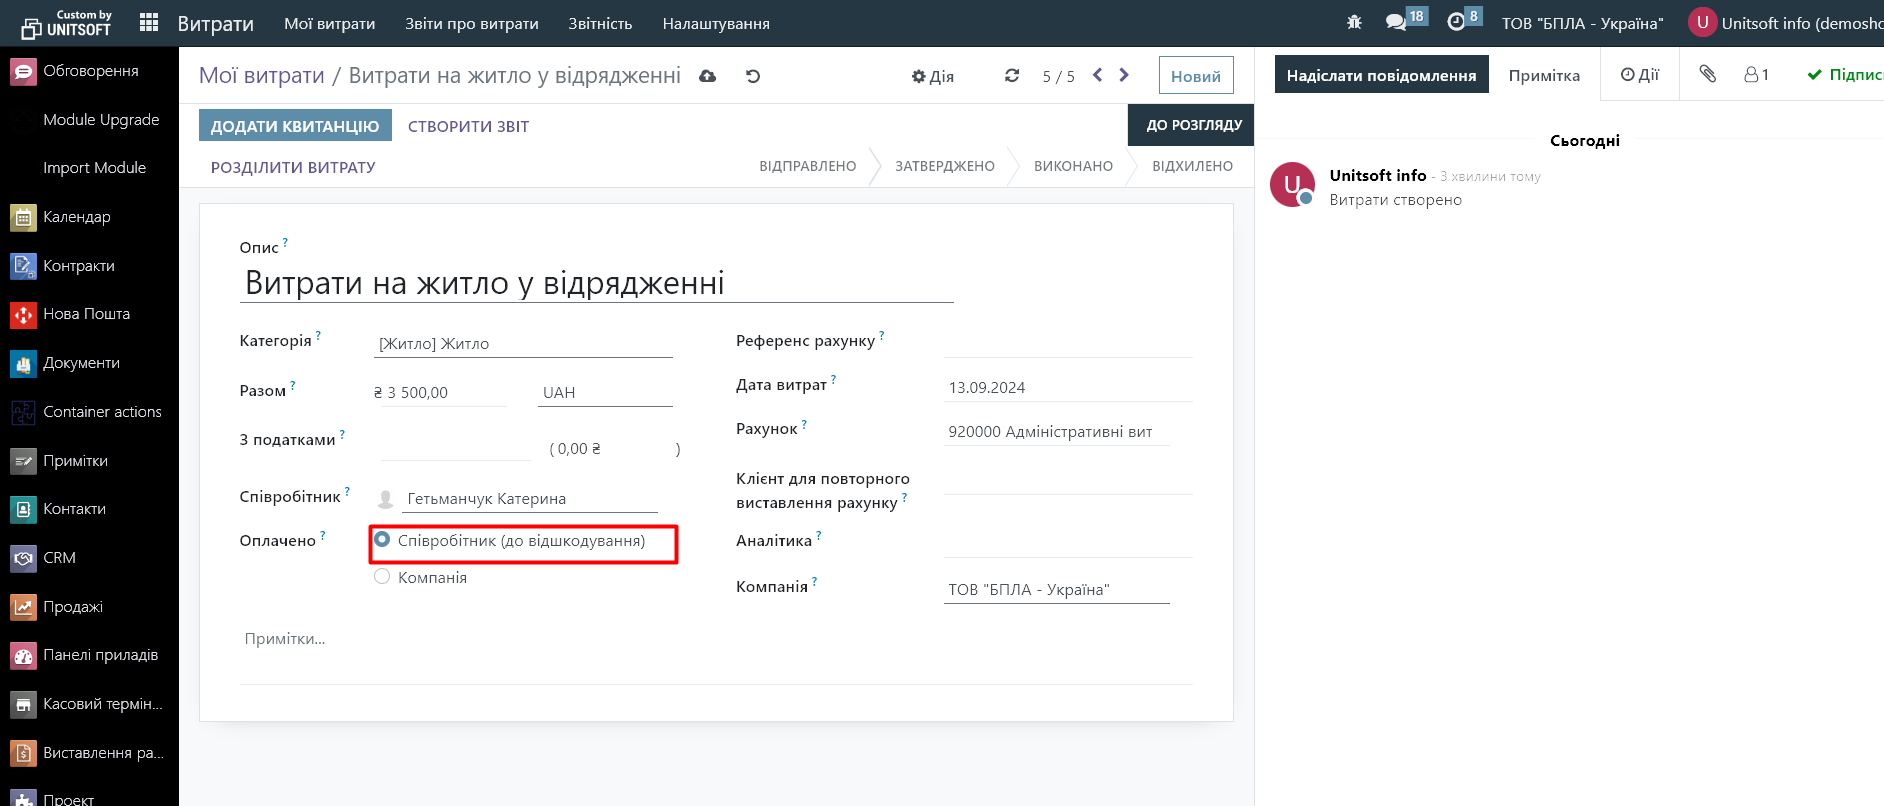Switch to the Примітка tab
Image resolution: width=1884 pixels, height=806 pixels.
point(1544,75)
